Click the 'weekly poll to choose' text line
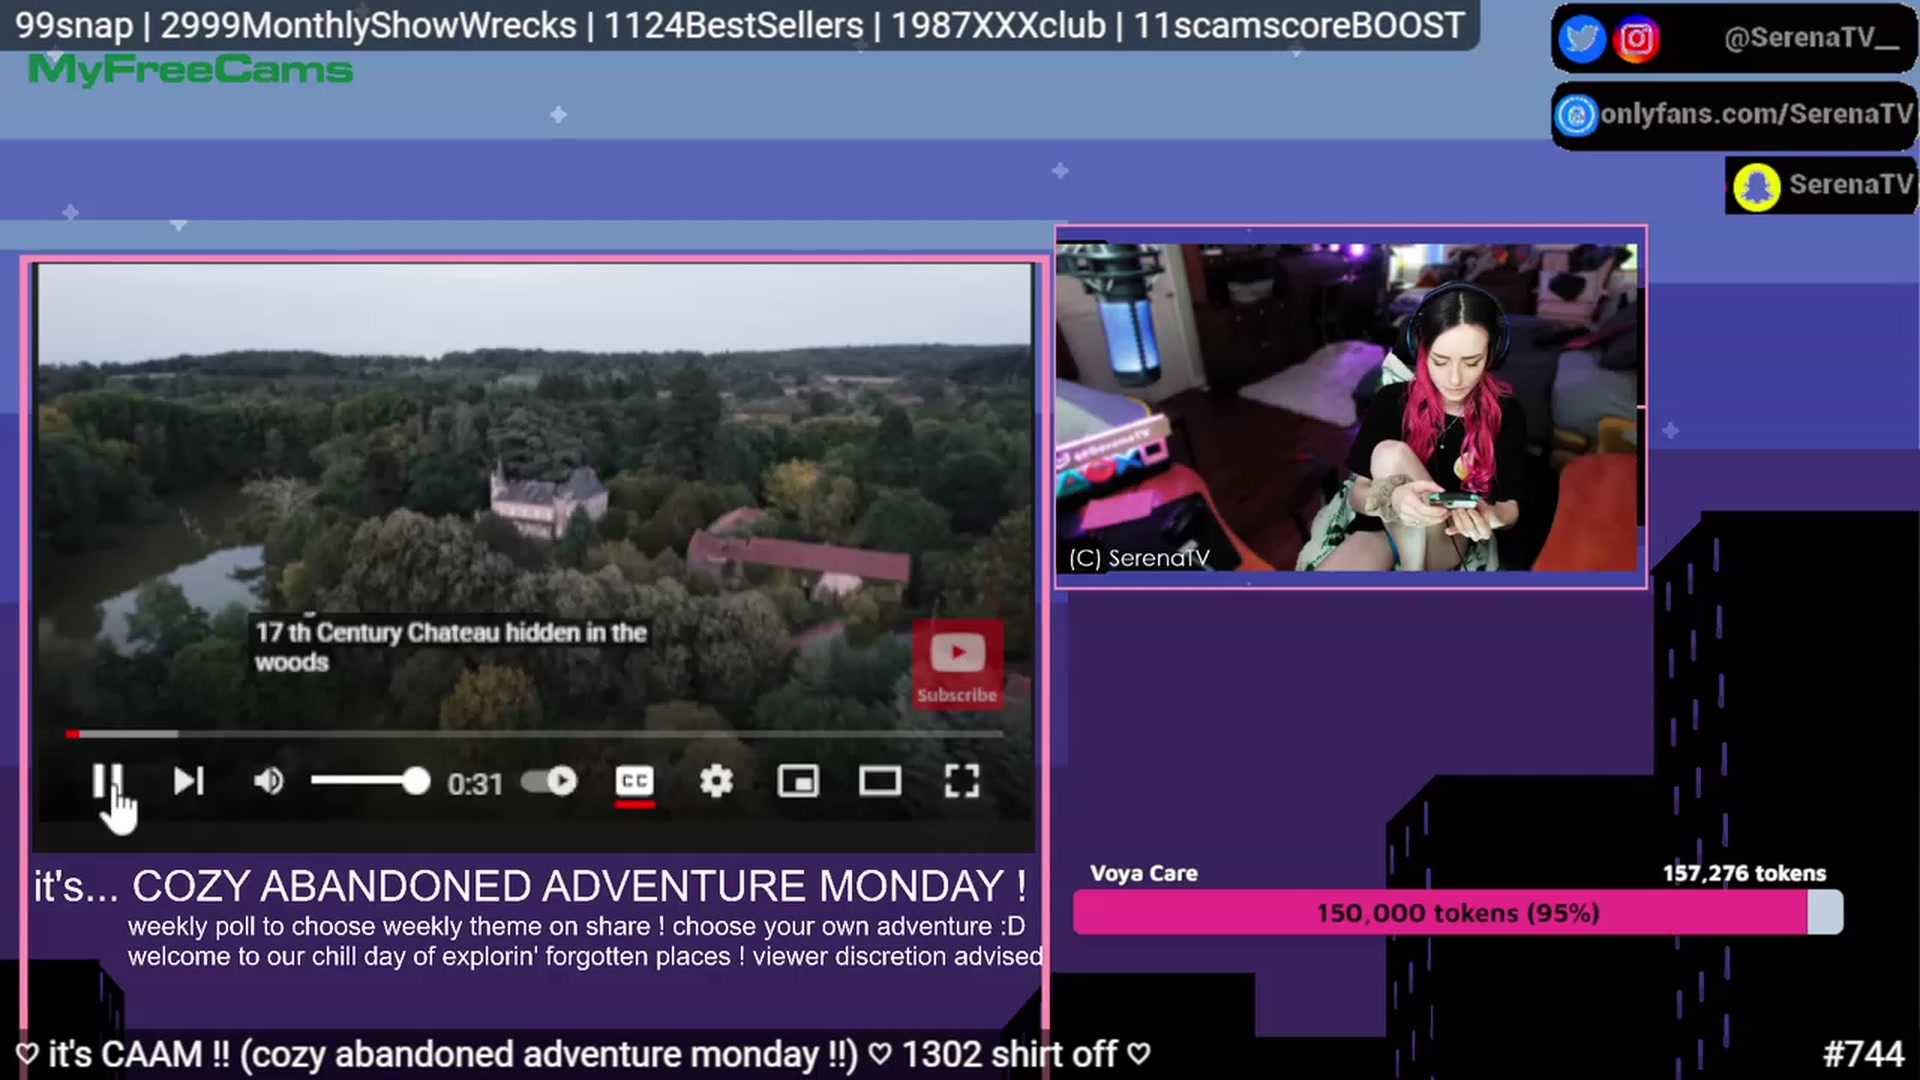 pos(576,926)
